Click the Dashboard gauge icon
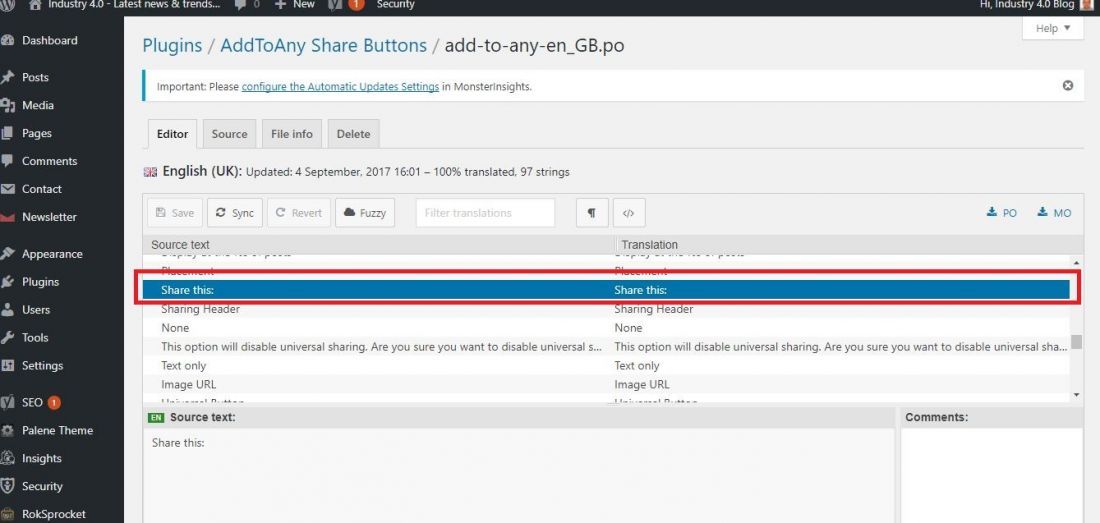1100x523 pixels. [8, 41]
